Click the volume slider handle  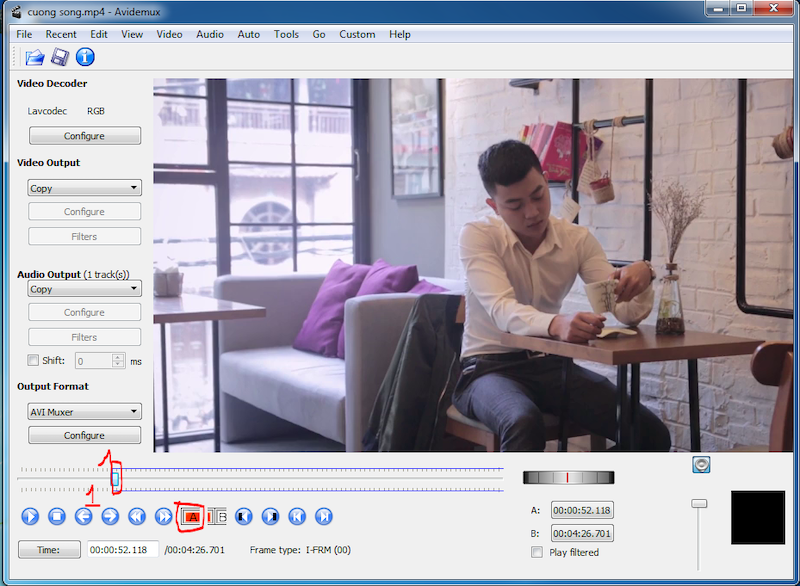click(699, 503)
